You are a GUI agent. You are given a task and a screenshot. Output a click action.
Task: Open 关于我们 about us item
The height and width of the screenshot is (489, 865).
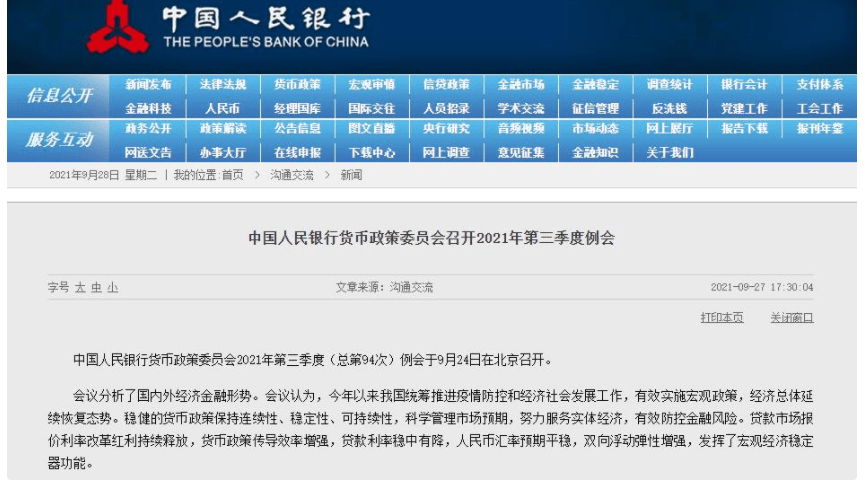pyautogui.click(x=670, y=152)
